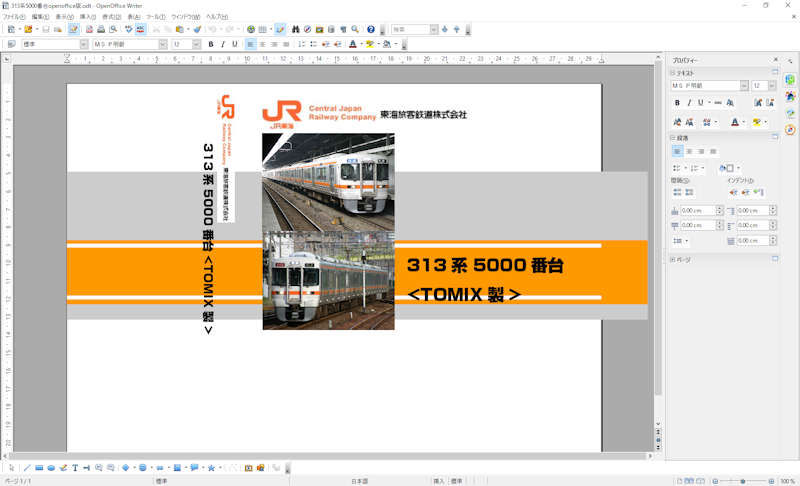Viewport: 800px width, 486px height.
Task: Open sidebar Navigator tab icon
Action: pos(790,130)
